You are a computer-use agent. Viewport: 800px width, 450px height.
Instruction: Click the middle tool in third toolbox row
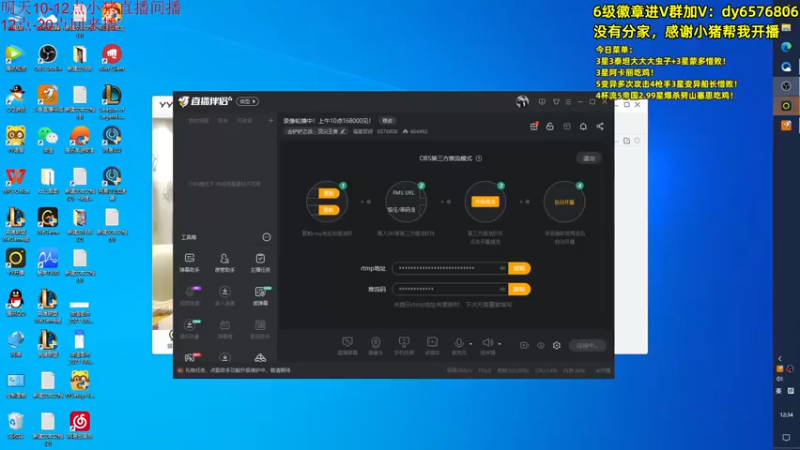tap(224, 329)
